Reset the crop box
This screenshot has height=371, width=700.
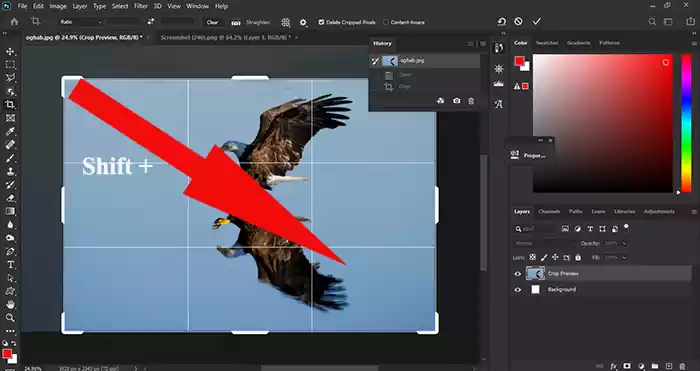point(502,21)
